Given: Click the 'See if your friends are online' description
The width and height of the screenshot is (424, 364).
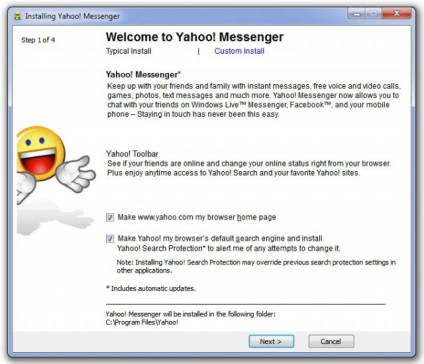Looking at the screenshot, I should click(249, 168).
